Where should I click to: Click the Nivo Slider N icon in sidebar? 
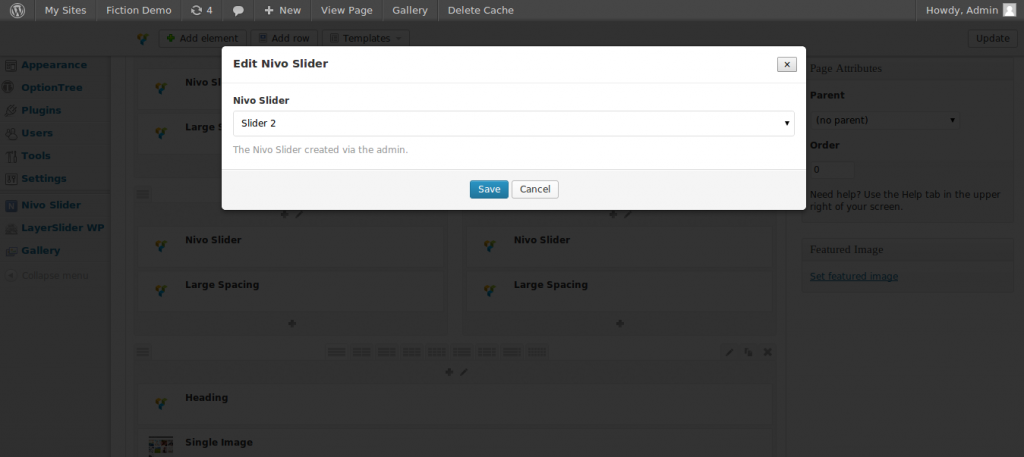(10, 205)
